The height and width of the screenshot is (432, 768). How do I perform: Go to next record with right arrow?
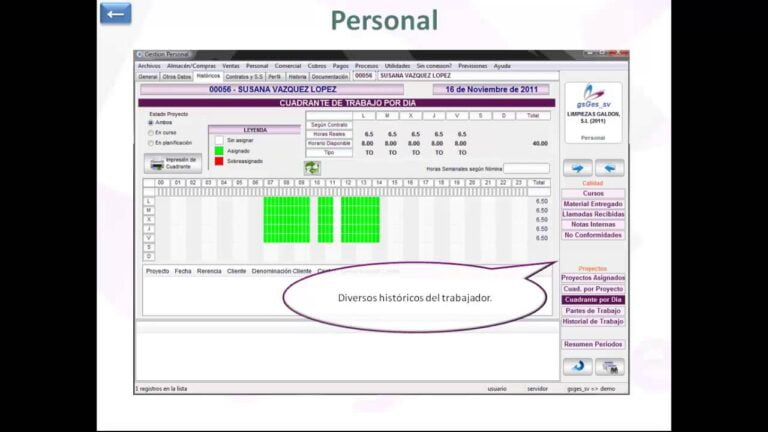point(577,168)
